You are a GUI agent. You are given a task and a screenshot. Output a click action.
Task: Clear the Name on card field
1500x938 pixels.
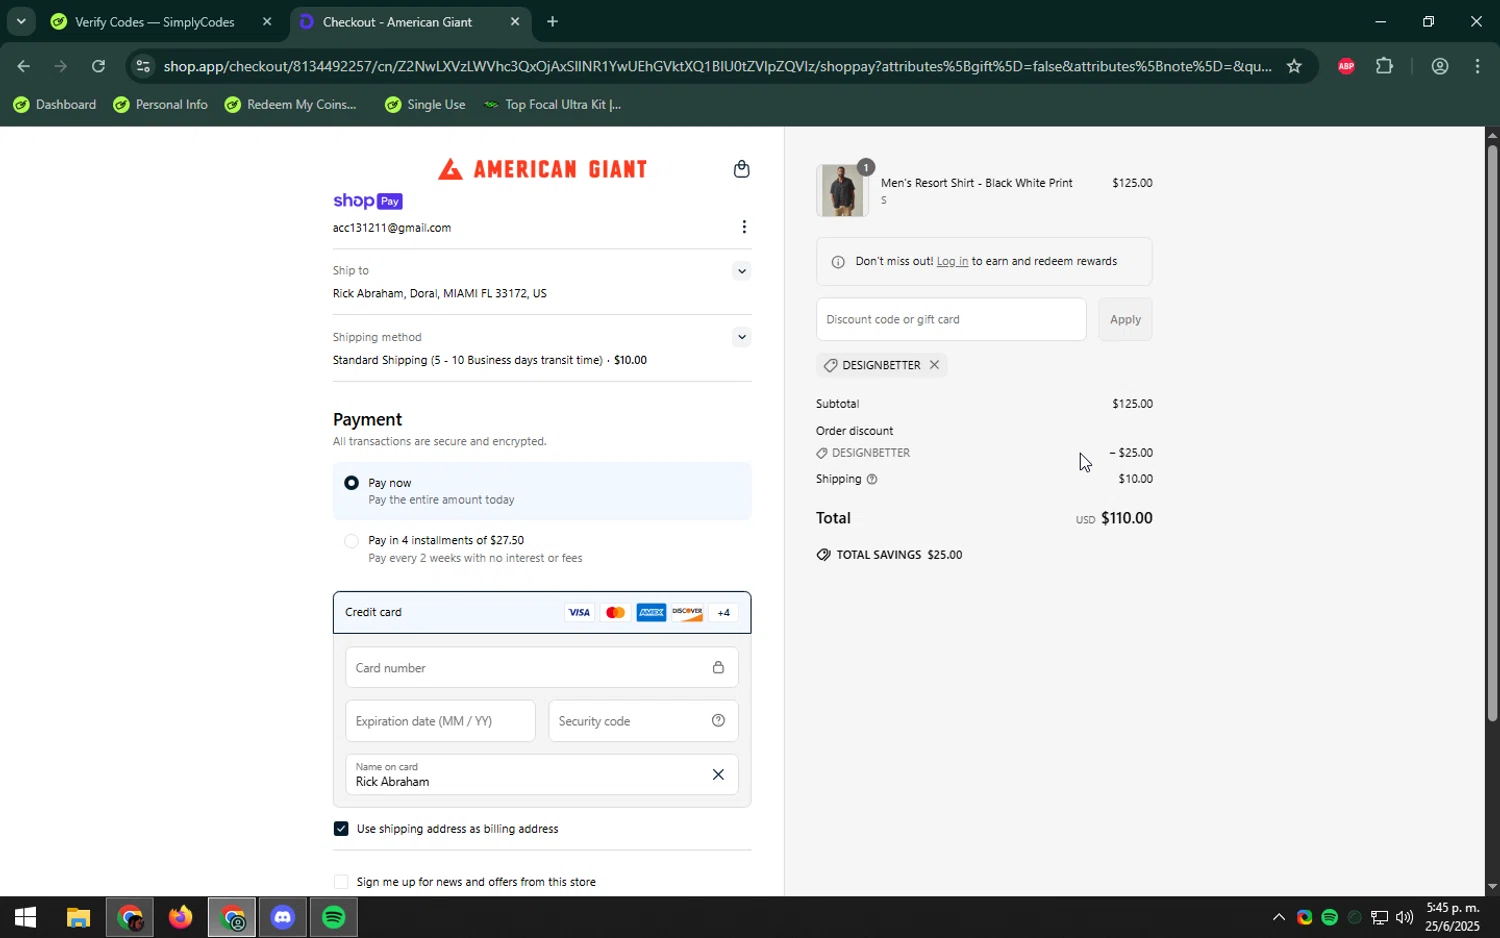(x=718, y=775)
